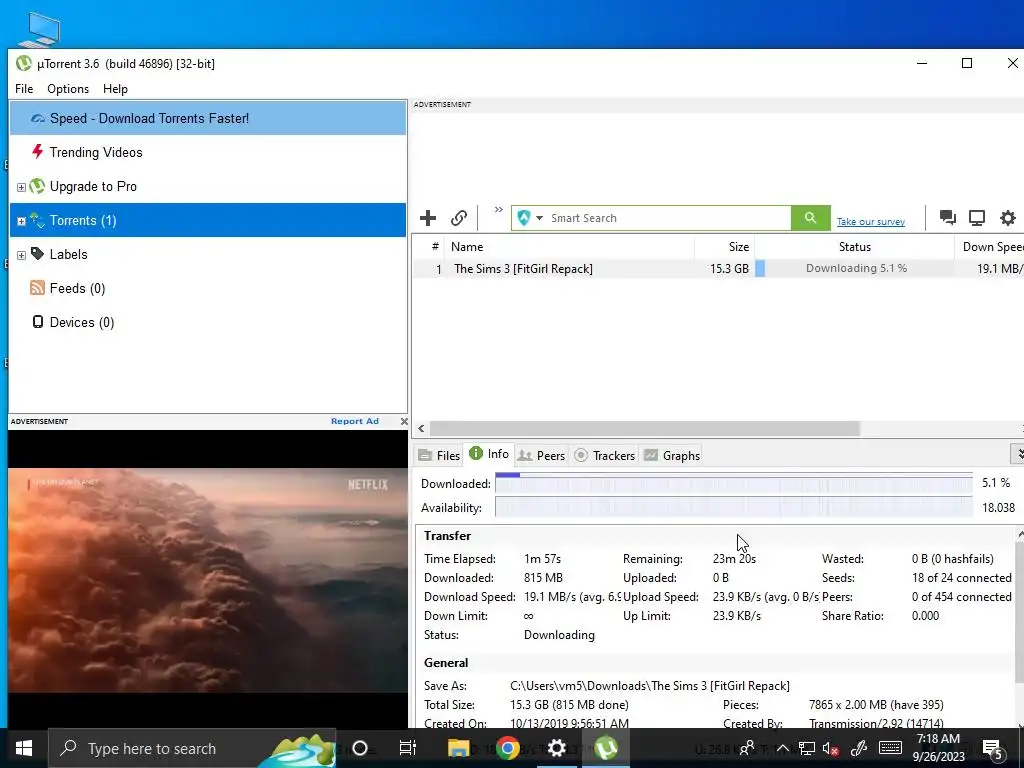Click the uTorrent taskbar icon
This screenshot has width=1024, height=768.
pos(605,748)
